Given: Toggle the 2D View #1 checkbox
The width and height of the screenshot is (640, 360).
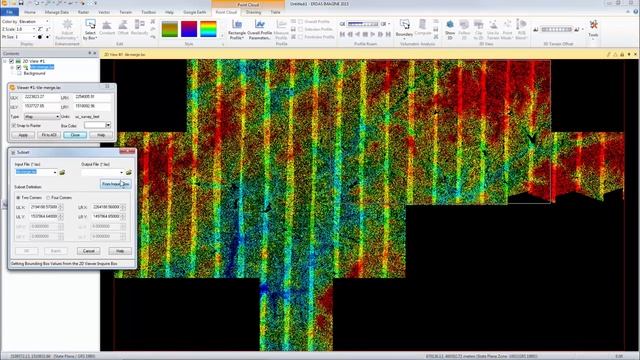Looking at the screenshot, I should tap(11, 61).
